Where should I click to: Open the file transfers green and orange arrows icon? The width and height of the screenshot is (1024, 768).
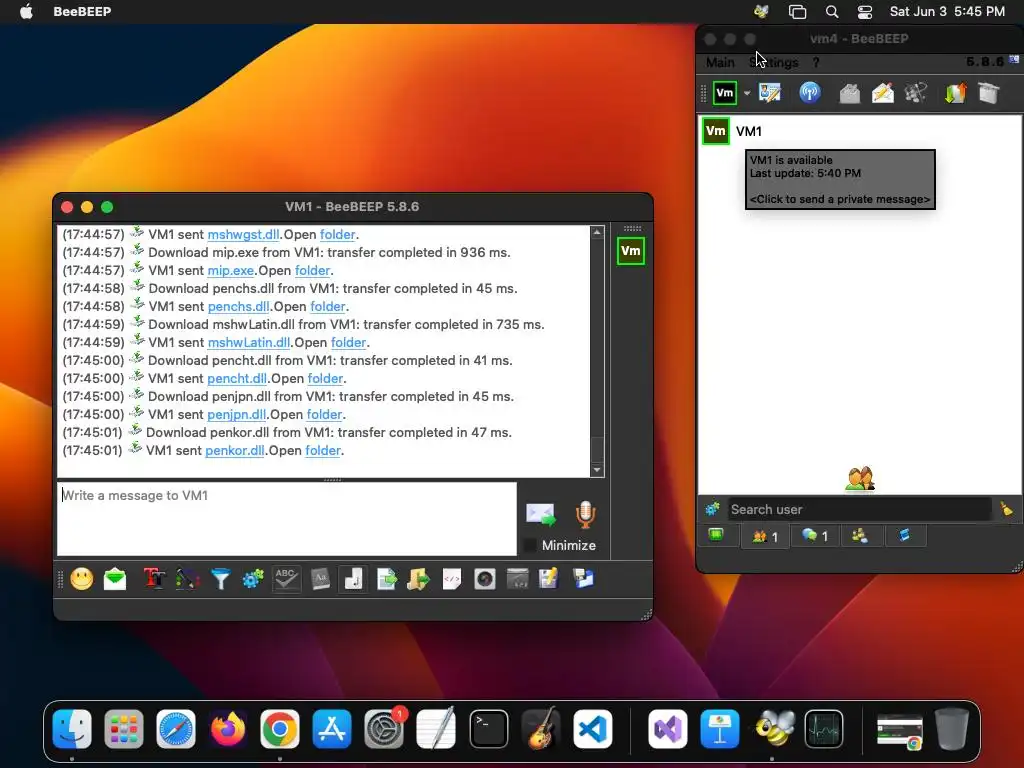[955, 93]
